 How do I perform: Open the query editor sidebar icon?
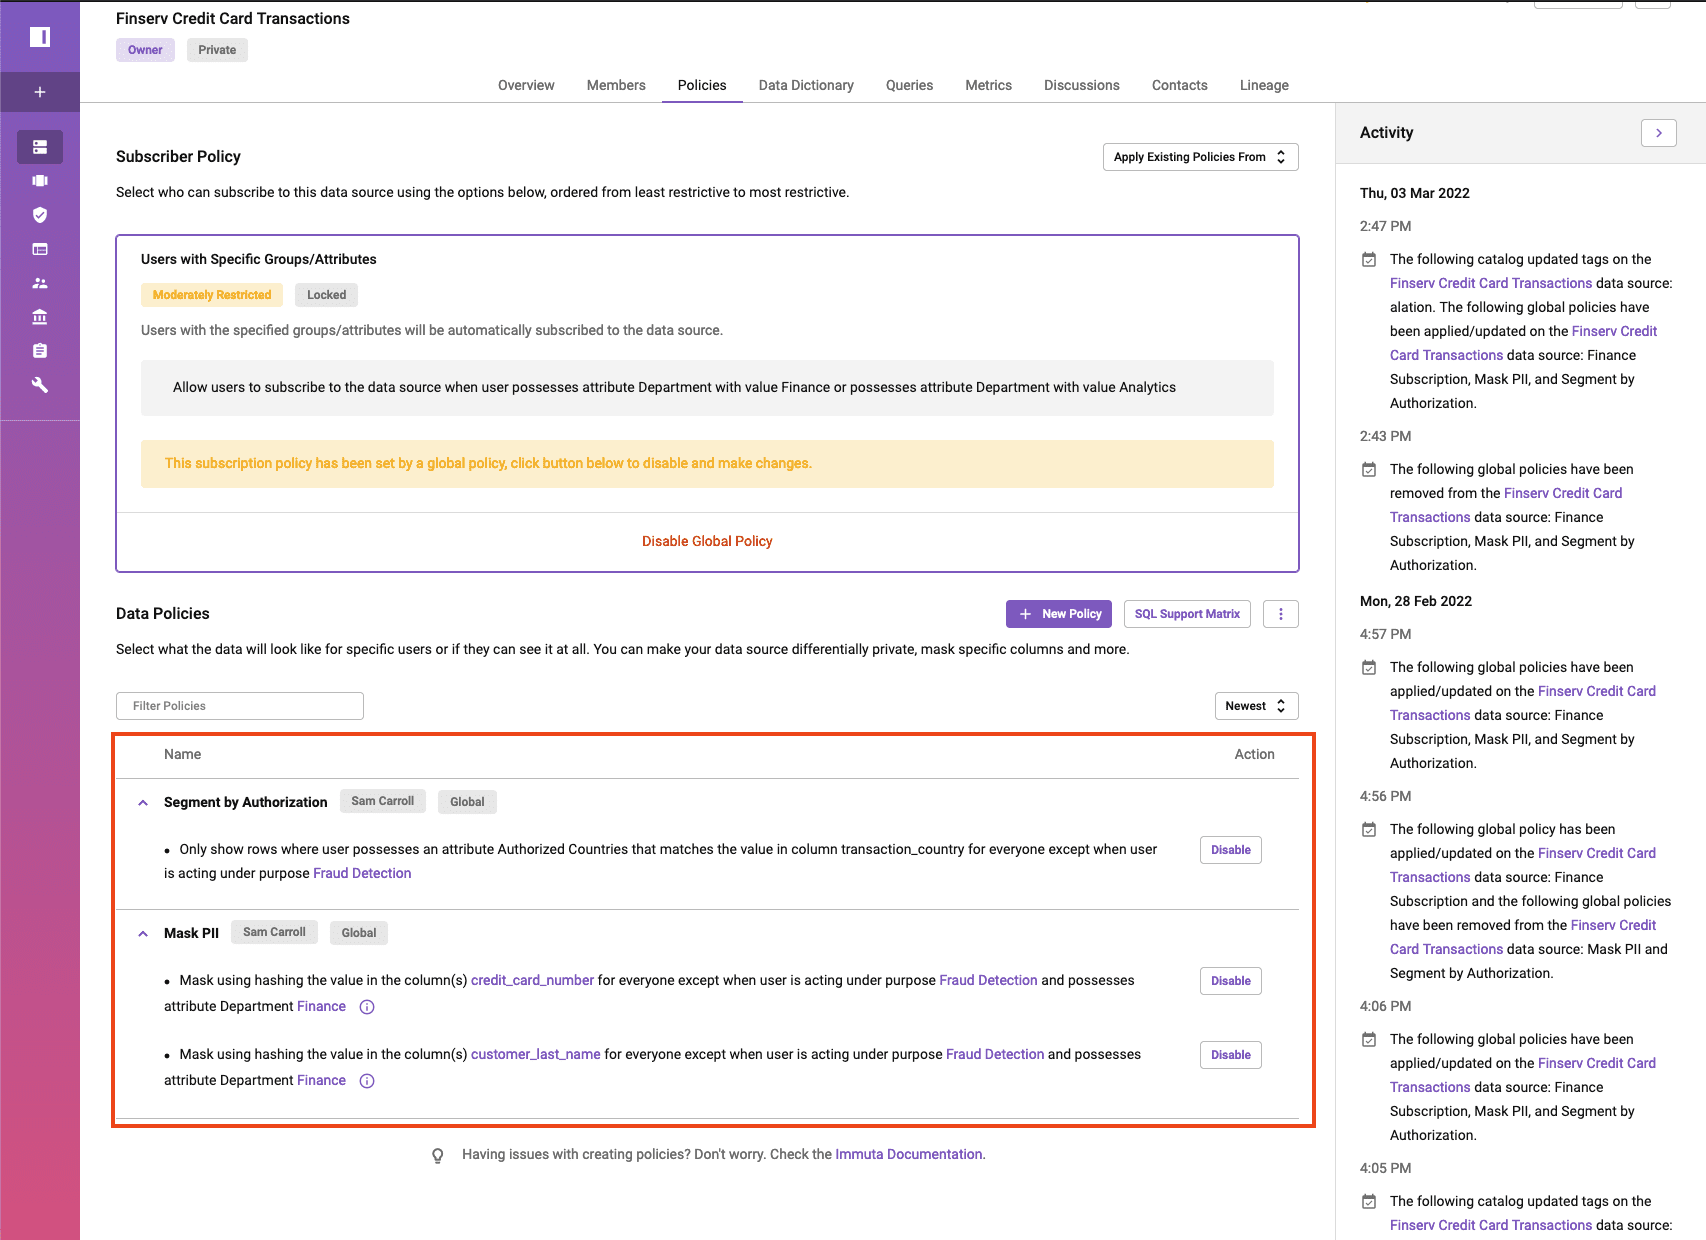tap(40, 249)
